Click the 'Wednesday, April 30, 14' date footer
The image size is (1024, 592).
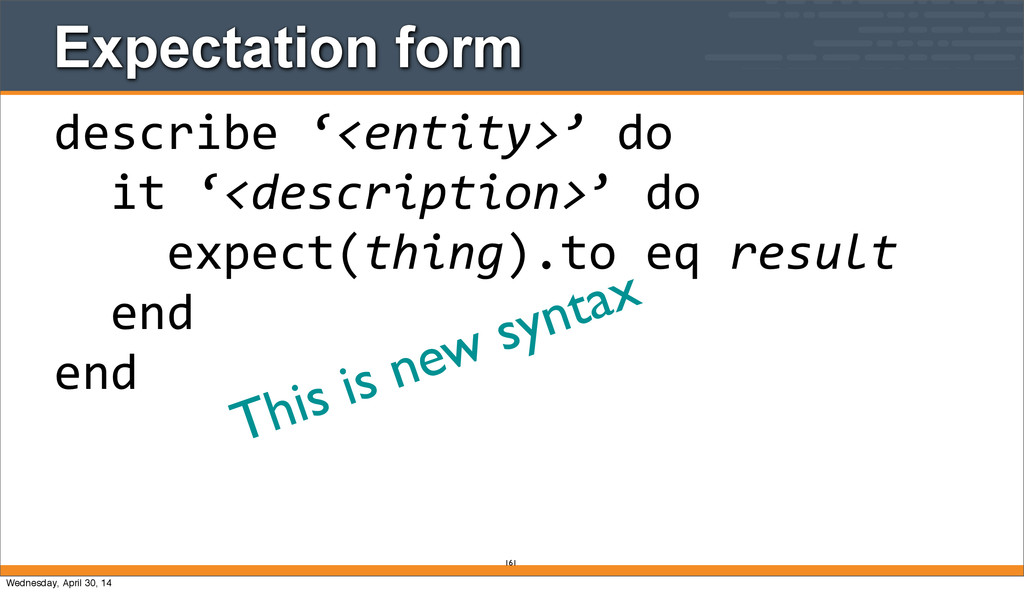point(59,582)
